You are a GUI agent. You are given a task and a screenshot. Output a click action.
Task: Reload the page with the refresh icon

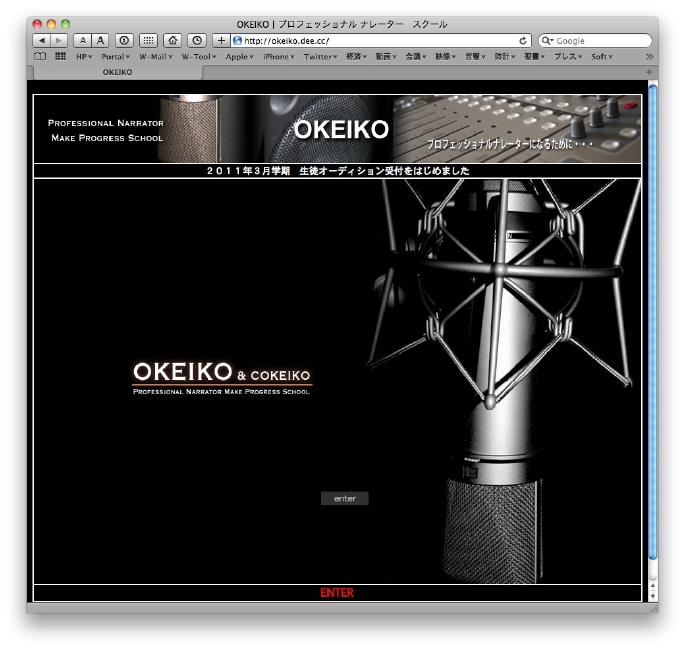pos(523,41)
